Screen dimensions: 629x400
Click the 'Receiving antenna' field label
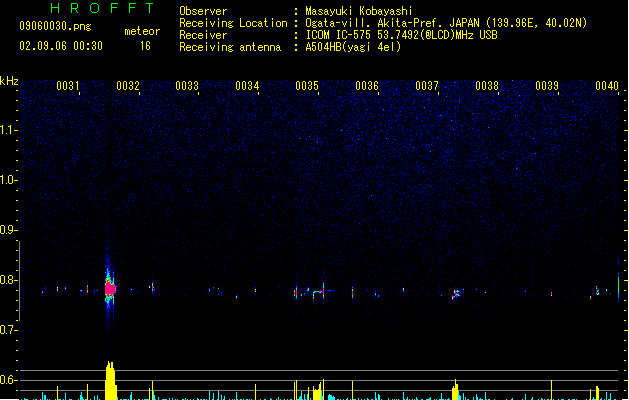[x=230, y=47]
